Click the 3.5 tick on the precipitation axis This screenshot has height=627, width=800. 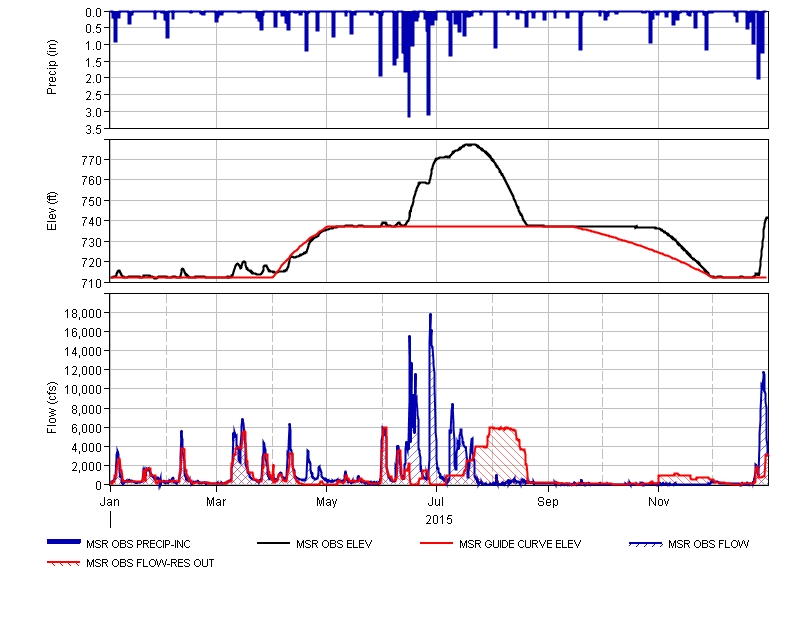[94, 128]
